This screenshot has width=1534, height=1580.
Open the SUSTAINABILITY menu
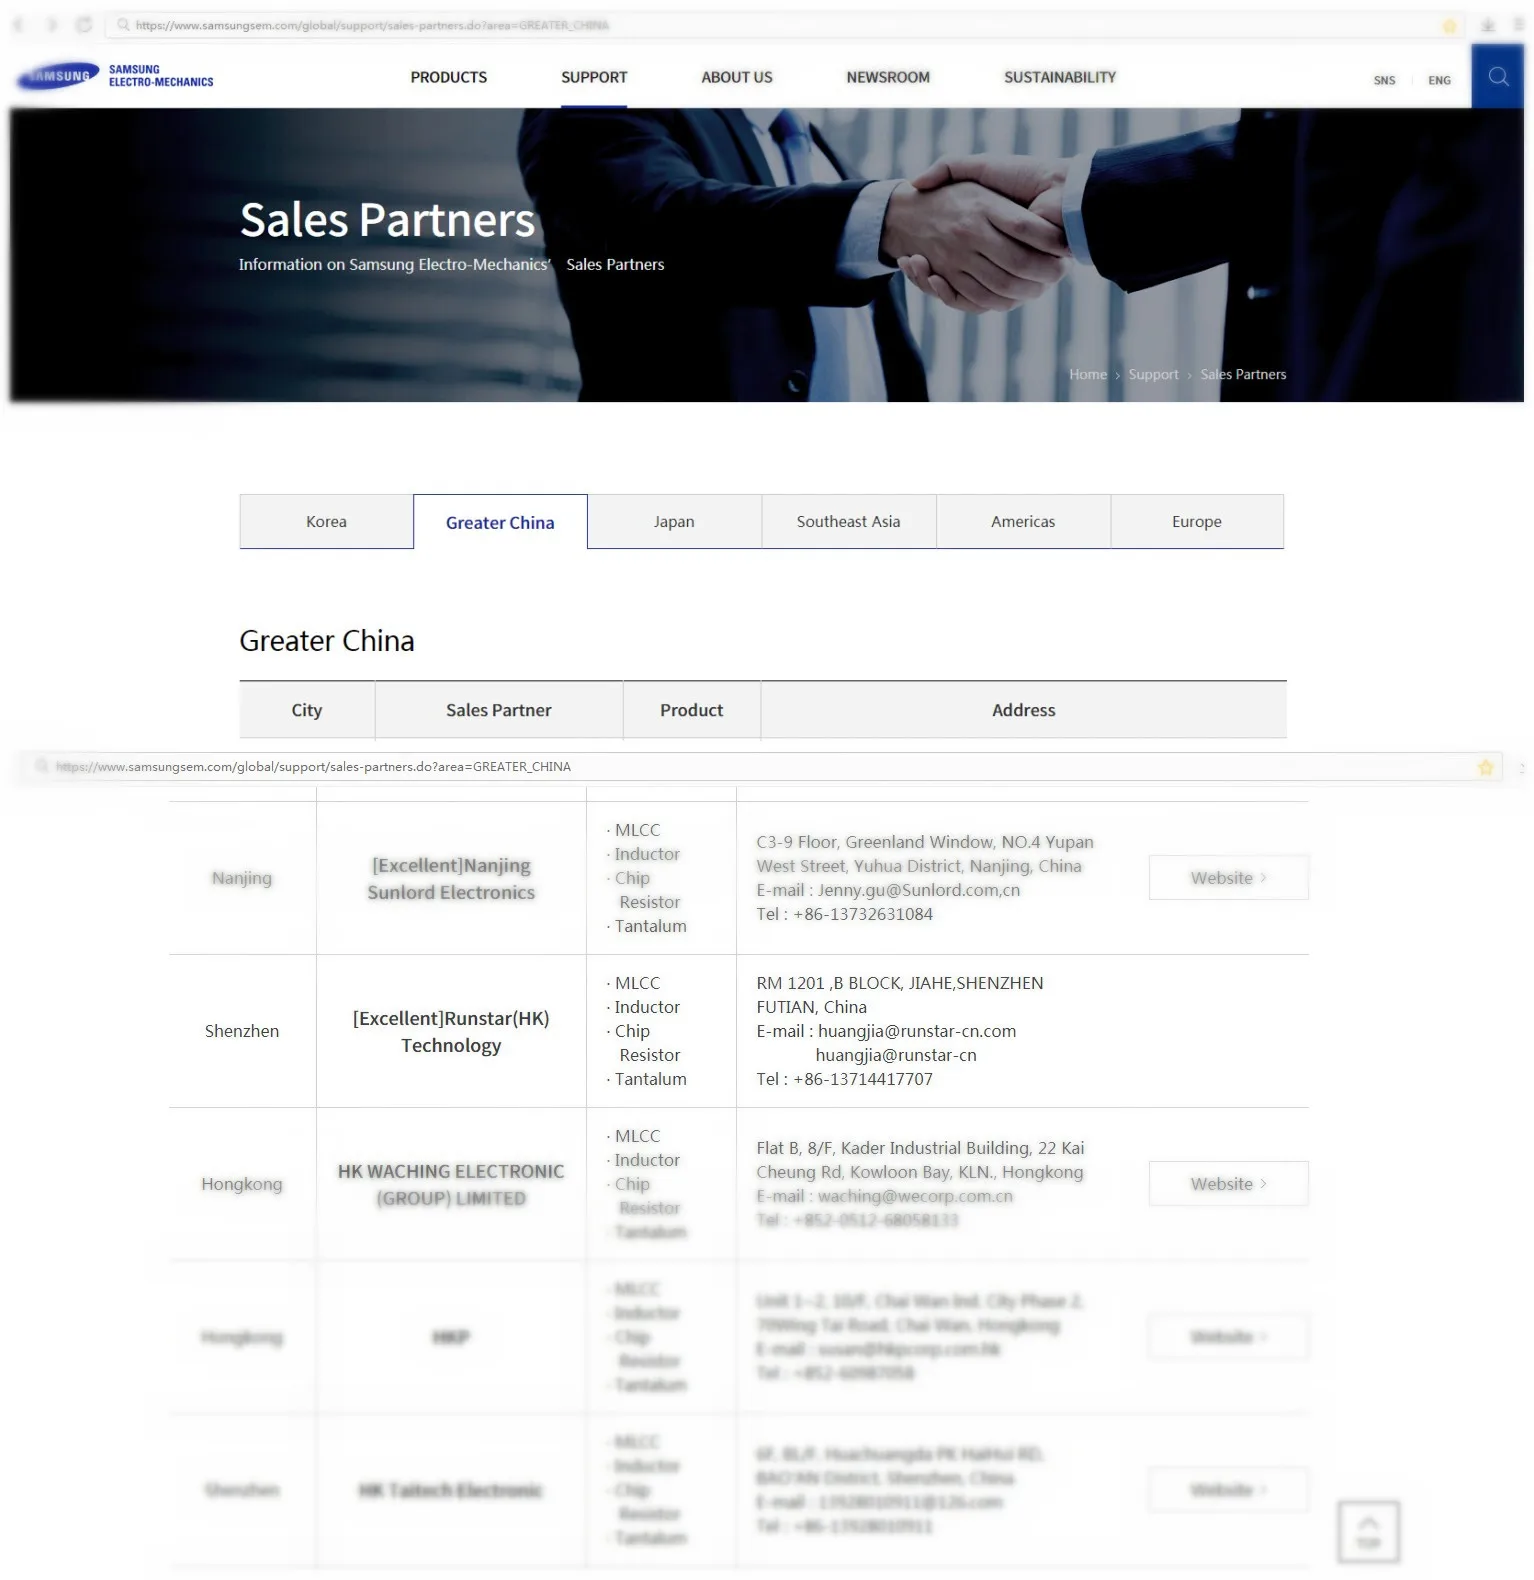[1060, 77]
